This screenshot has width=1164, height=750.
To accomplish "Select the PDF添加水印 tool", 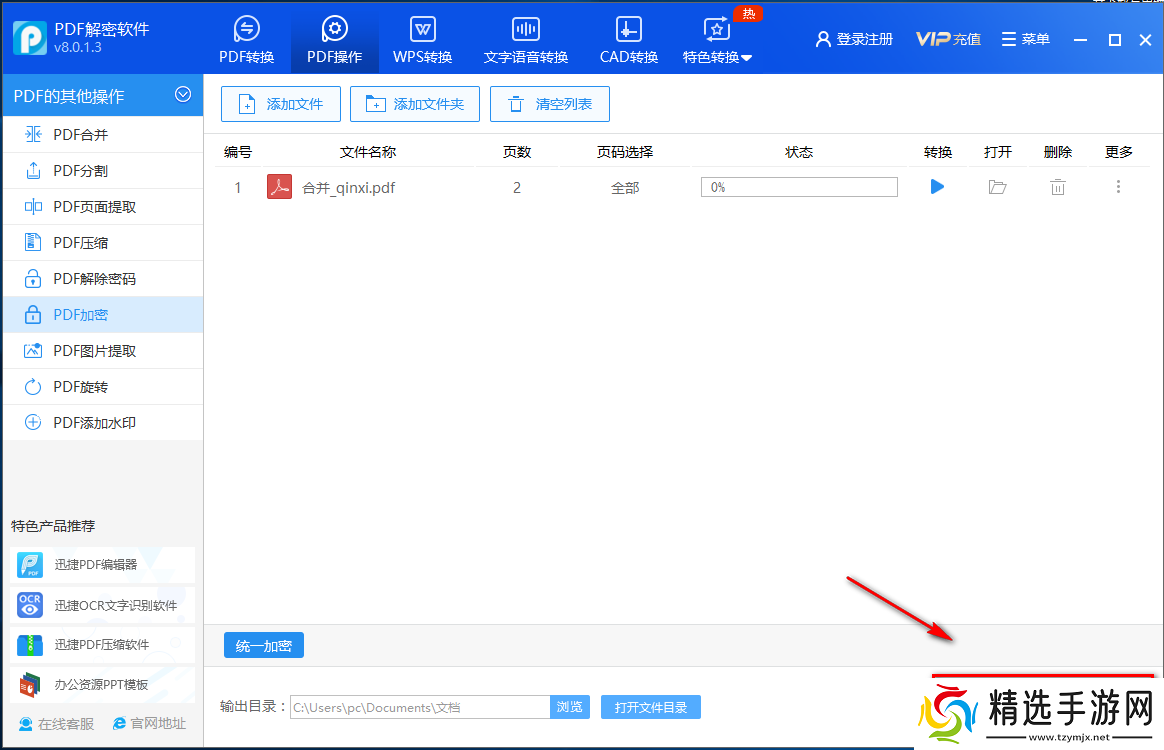I will point(88,422).
